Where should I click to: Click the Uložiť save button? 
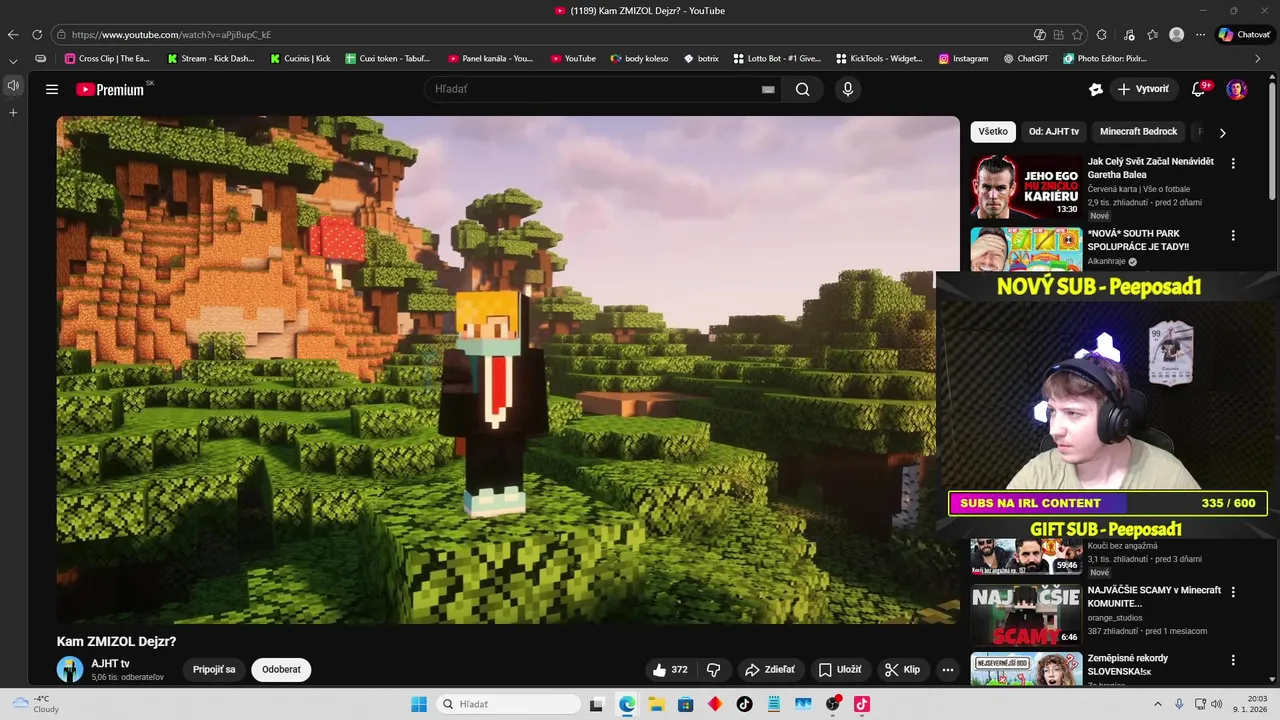(840, 670)
